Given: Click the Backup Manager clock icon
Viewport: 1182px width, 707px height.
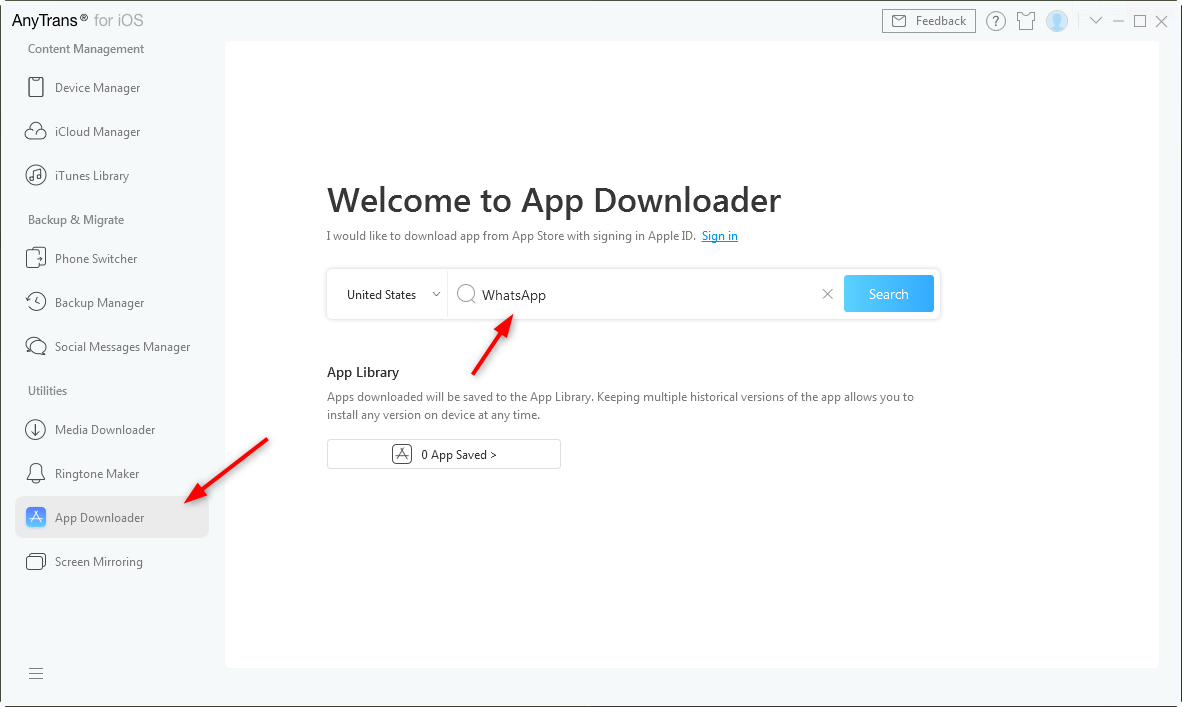Looking at the screenshot, I should (x=35, y=302).
